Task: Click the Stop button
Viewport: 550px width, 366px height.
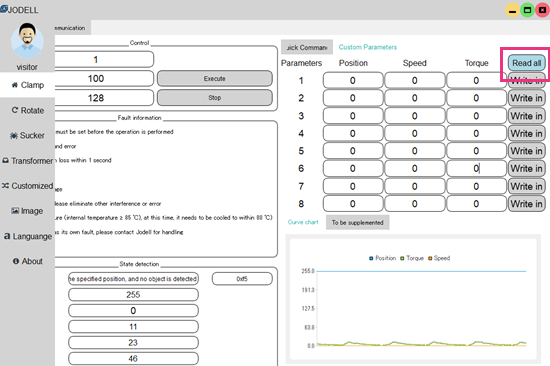Action: (x=215, y=98)
